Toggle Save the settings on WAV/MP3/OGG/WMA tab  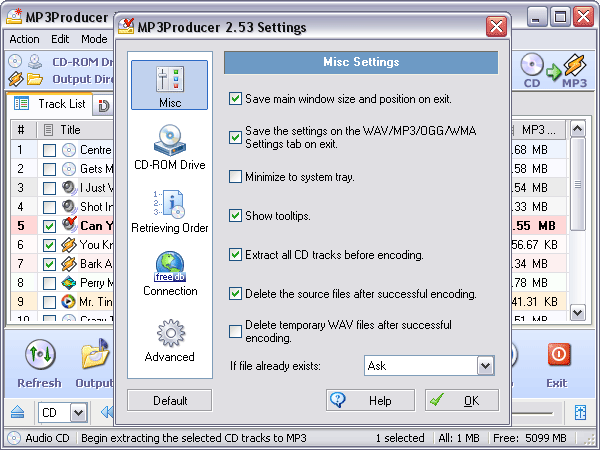point(235,137)
